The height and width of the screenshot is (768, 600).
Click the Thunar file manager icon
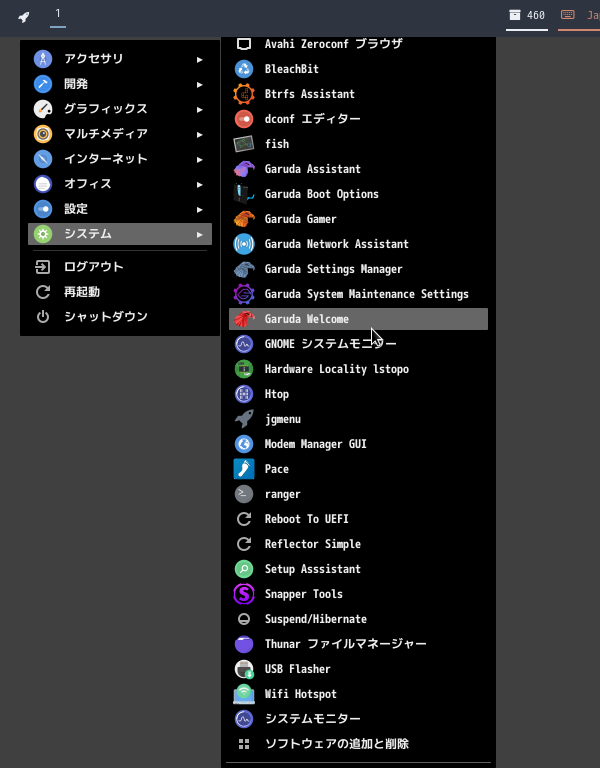pos(244,644)
